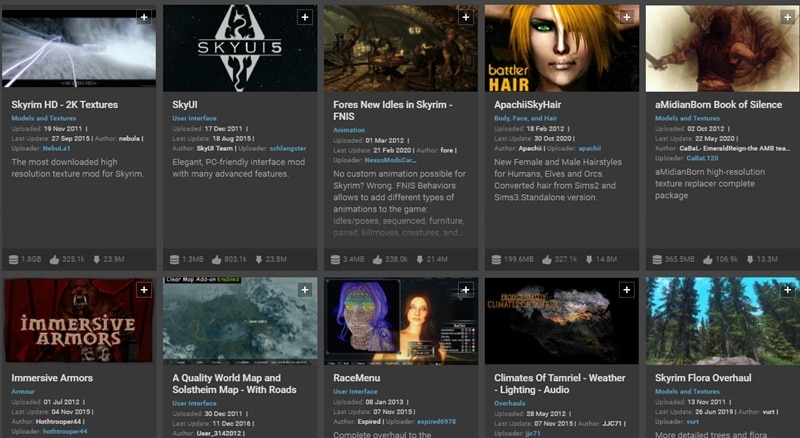Click plus icon on Climates Of Tamriel thumbnail
Screen dimensions: 800x438
[x=627, y=290]
